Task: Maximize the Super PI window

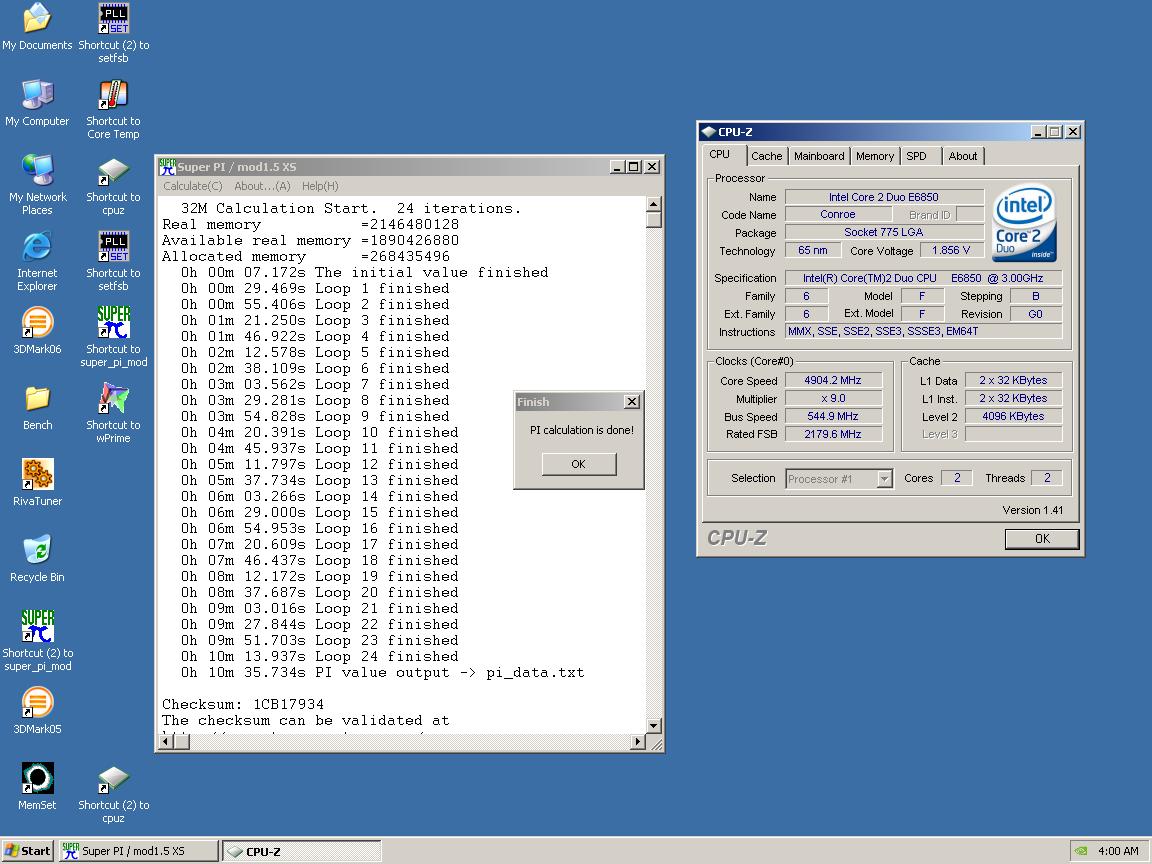Action: point(634,167)
